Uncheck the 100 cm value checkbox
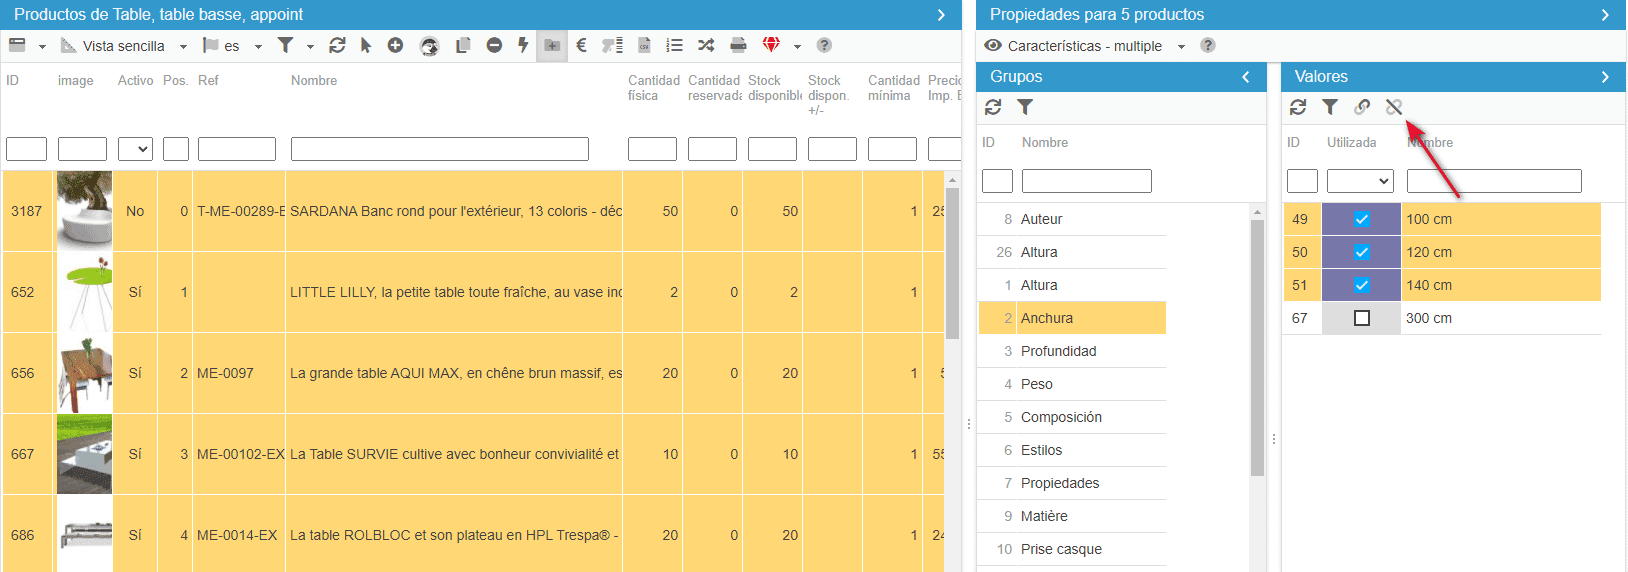Viewport: 1628px width, 572px height. coord(1361,219)
